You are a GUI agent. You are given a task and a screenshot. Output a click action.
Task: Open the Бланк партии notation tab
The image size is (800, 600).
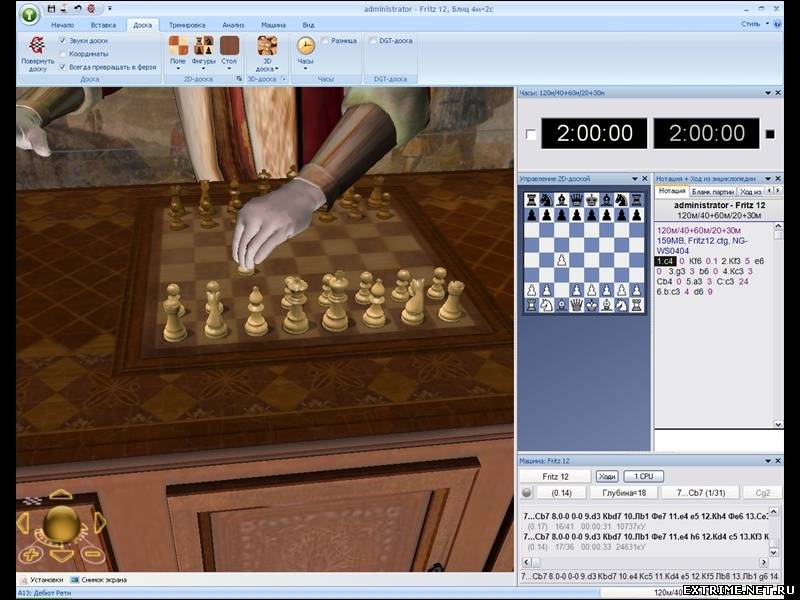[713, 191]
